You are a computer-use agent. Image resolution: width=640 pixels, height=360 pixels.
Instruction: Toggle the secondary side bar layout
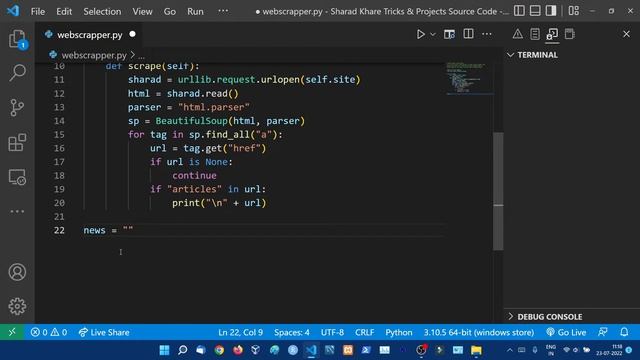[551, 11]
